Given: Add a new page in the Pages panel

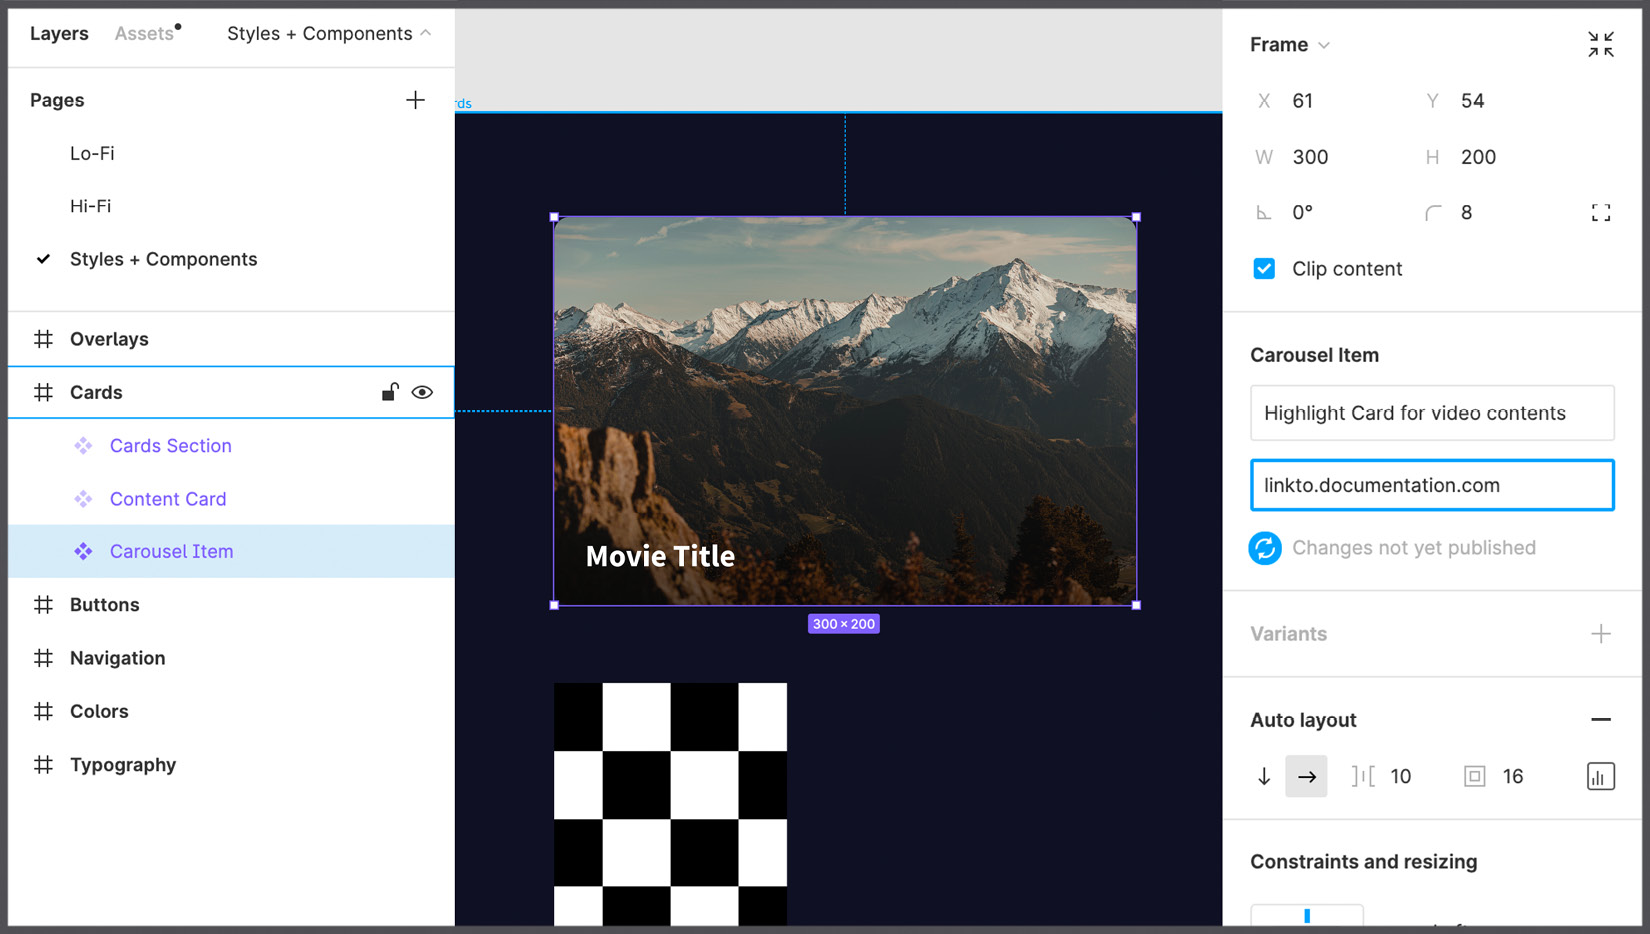Looking at the screenshot, I should pyautogui.click(x=415, y=99).
